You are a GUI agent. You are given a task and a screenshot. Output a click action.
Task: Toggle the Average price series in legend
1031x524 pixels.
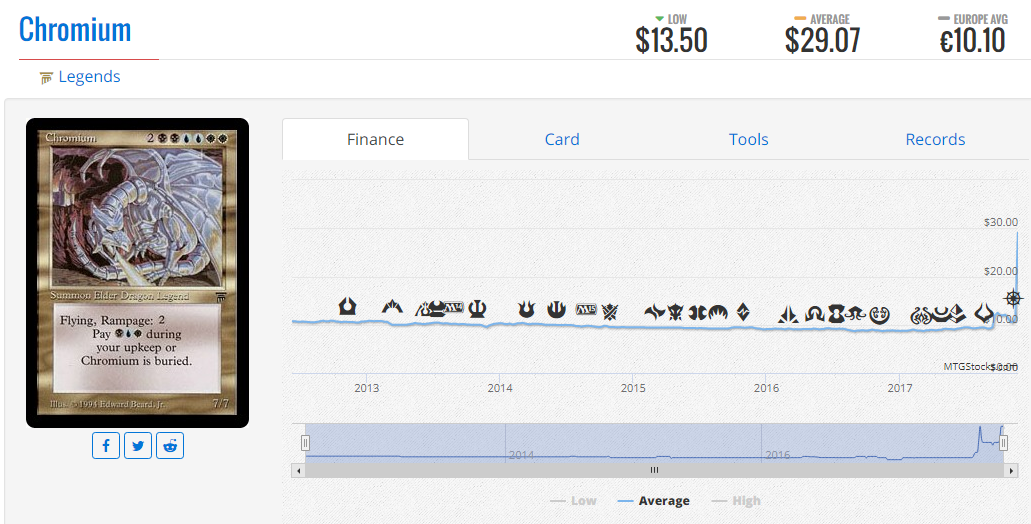[654, 501]
